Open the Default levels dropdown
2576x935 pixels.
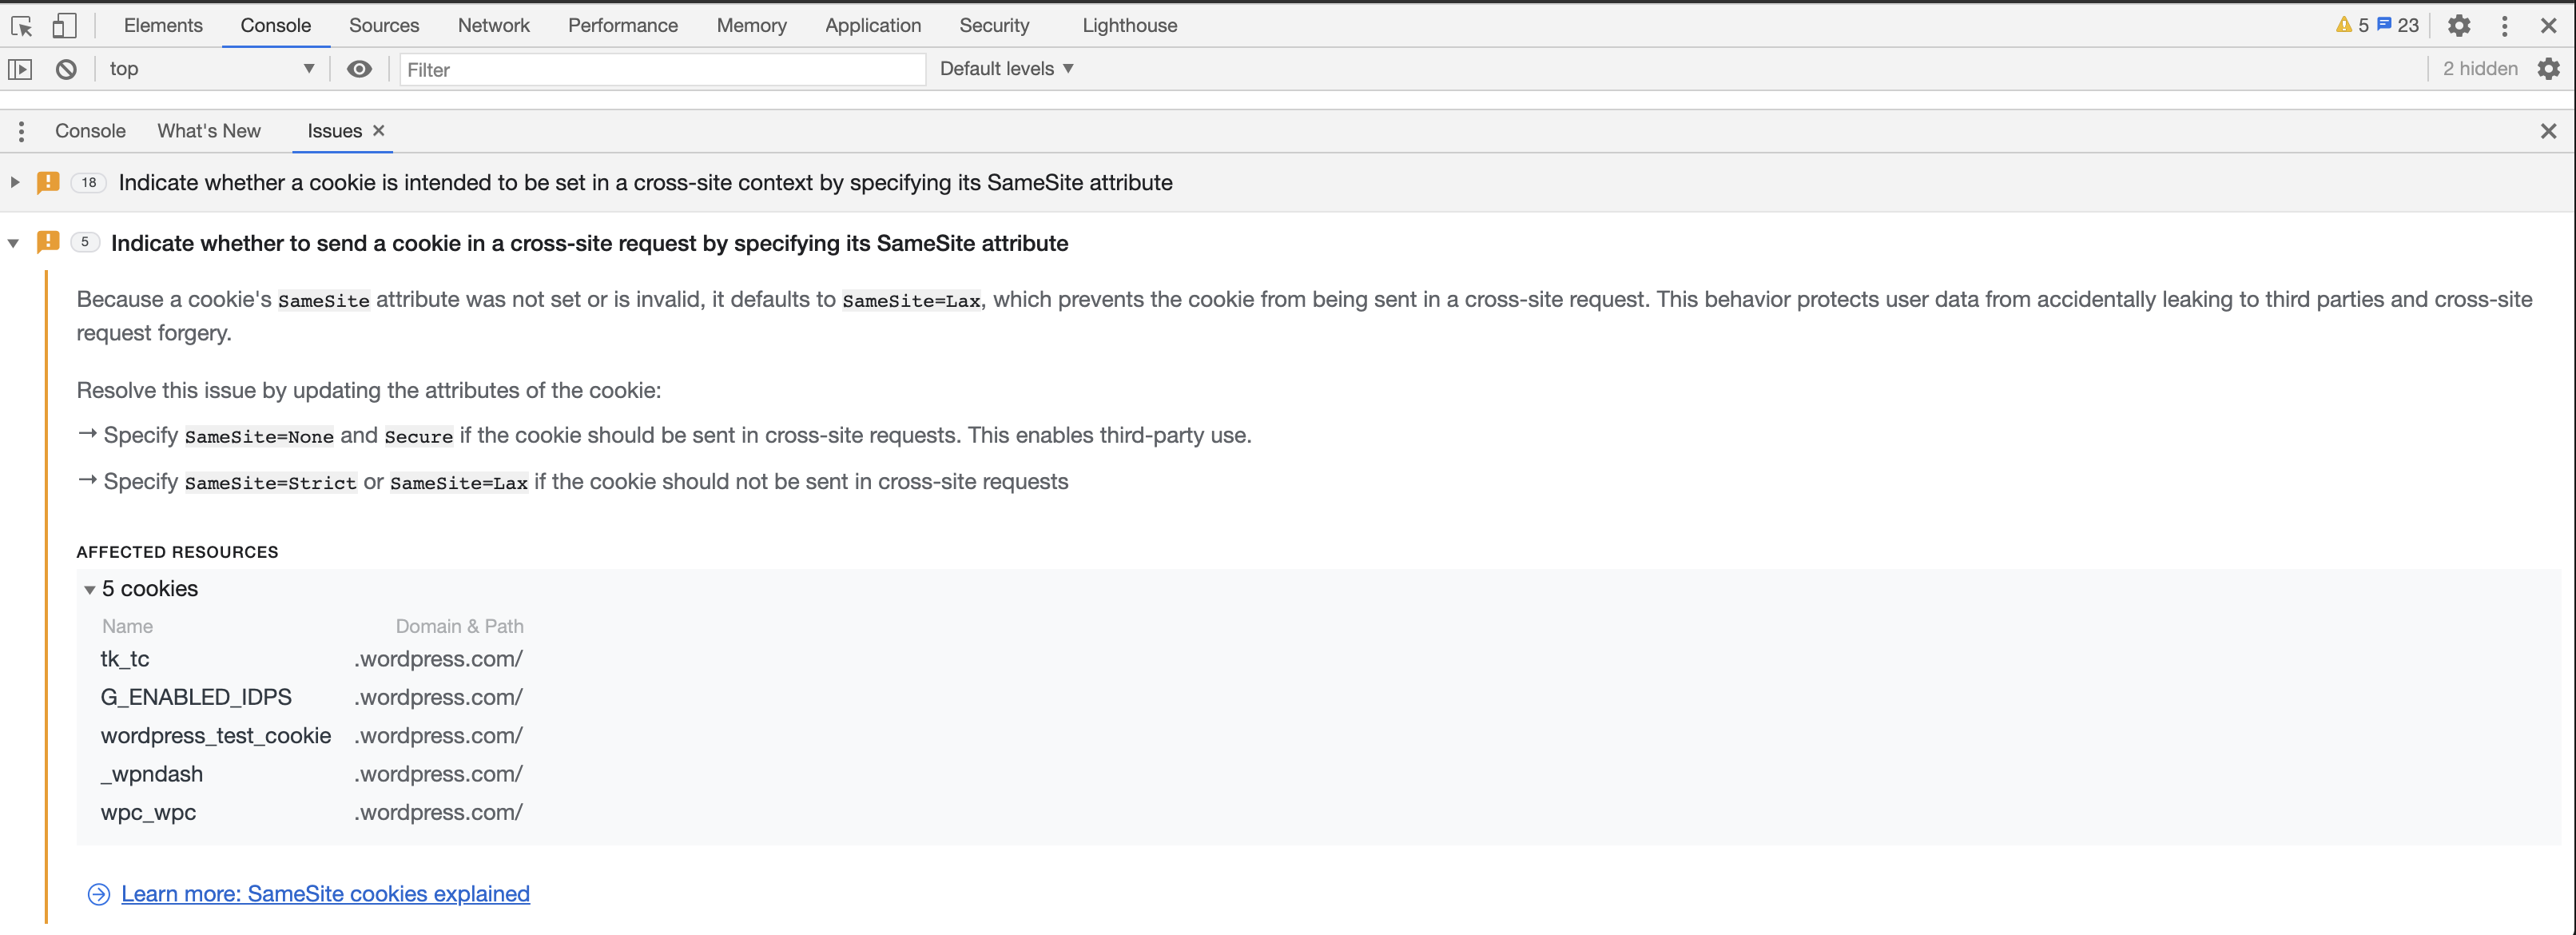coord(1006,68)
